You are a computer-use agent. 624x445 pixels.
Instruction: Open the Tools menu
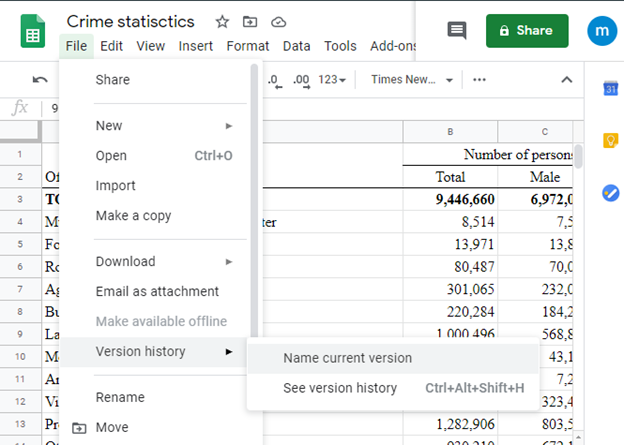[x=340, y=46]
